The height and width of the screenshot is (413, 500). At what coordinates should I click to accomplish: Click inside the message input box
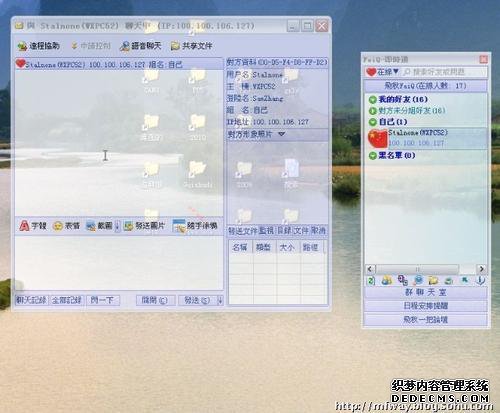point(119,262)
